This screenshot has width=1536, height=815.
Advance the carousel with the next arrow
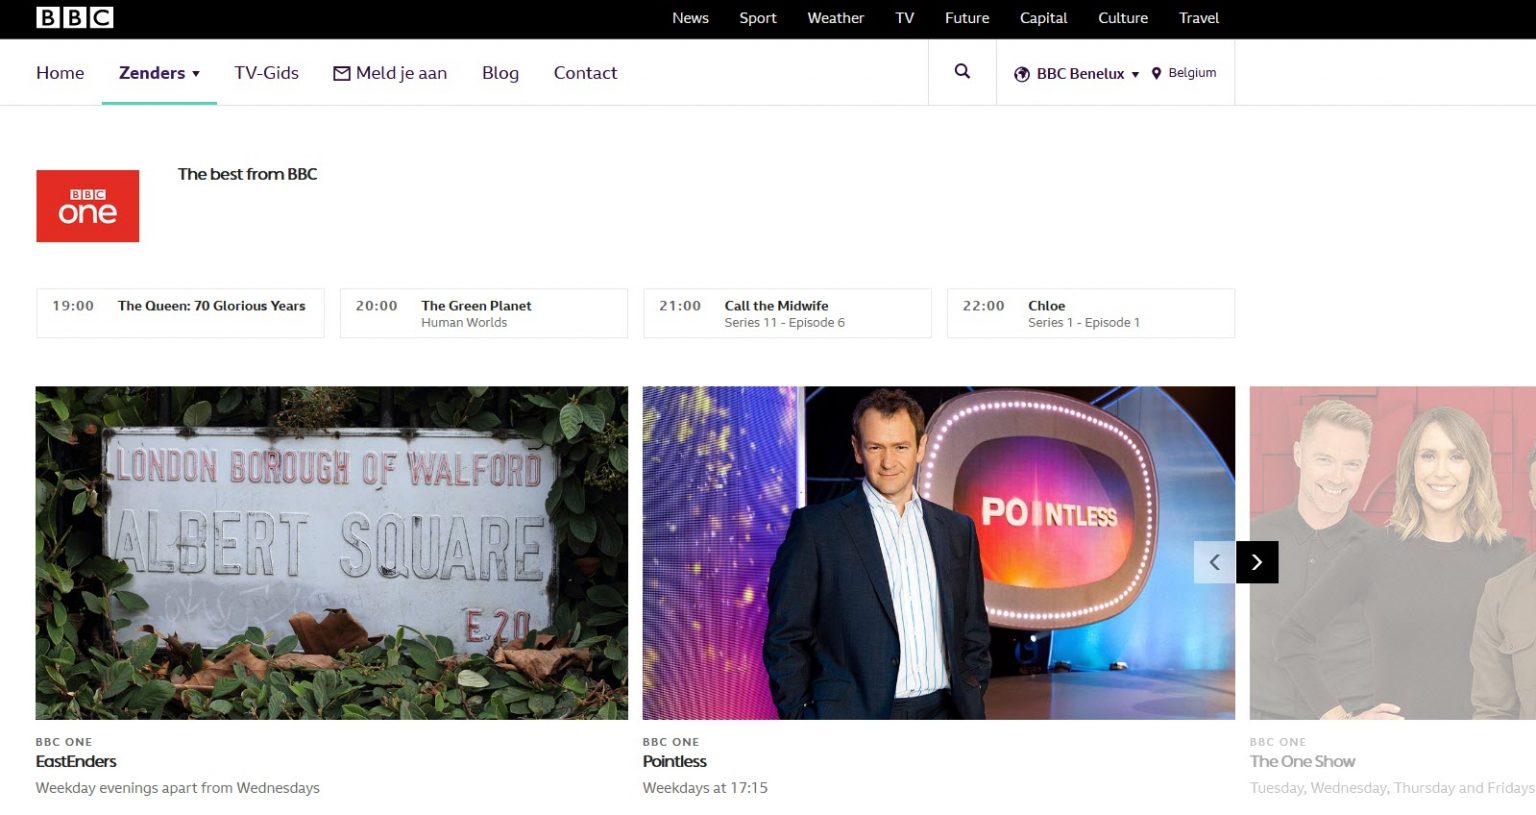(1257, 562)
